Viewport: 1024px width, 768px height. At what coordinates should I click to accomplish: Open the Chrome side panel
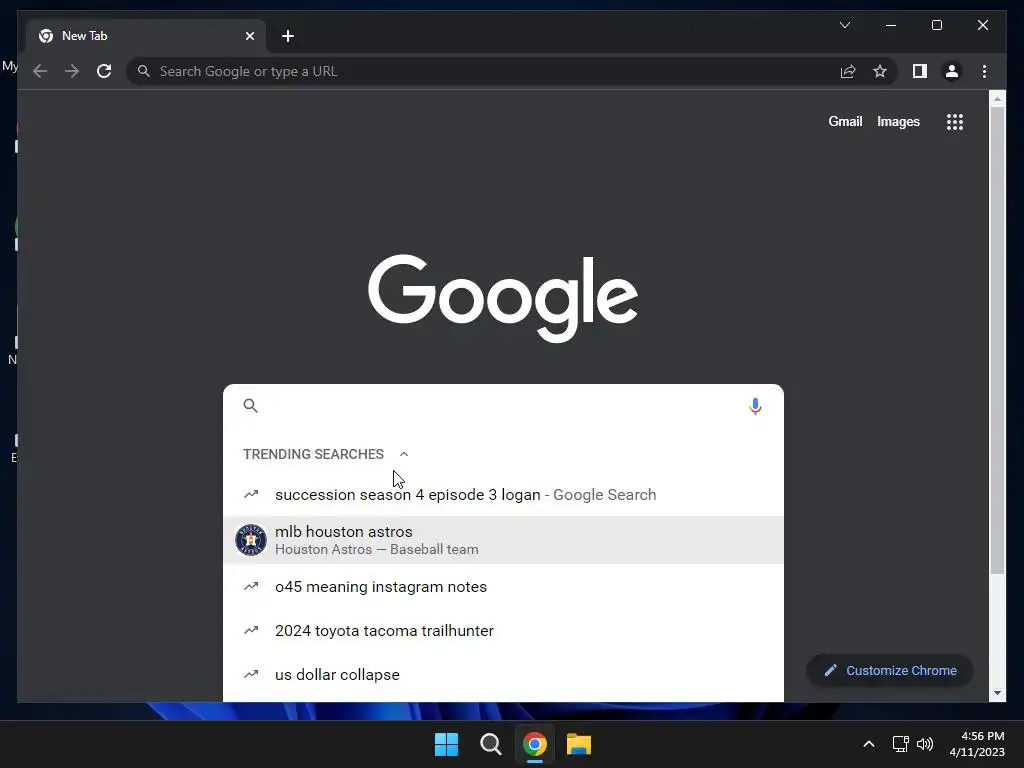(920, 71)
